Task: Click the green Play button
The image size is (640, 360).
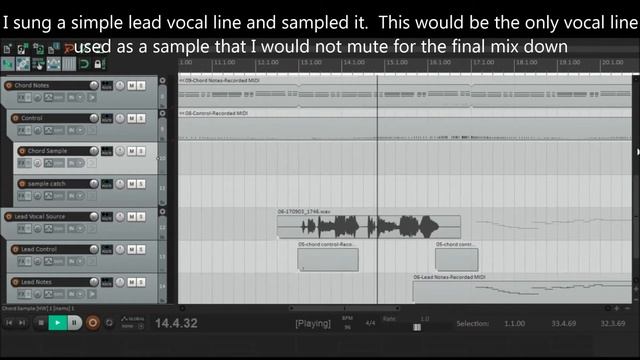Action: (58, 323)
